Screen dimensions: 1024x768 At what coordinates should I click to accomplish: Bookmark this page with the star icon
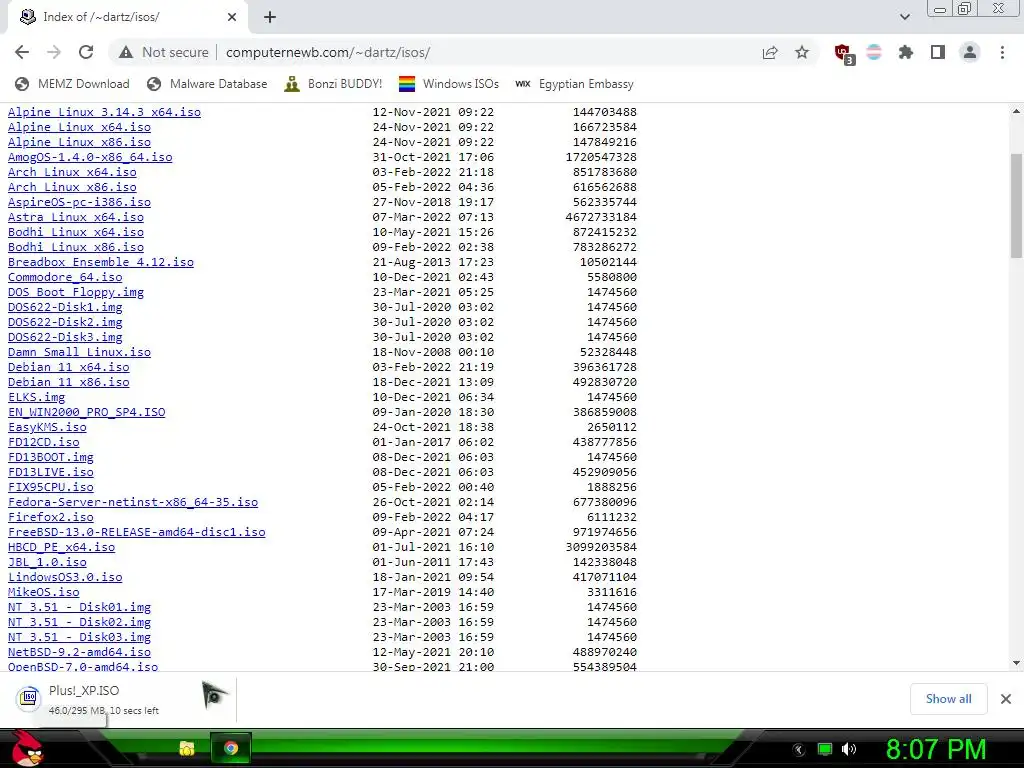coord(802,52)
